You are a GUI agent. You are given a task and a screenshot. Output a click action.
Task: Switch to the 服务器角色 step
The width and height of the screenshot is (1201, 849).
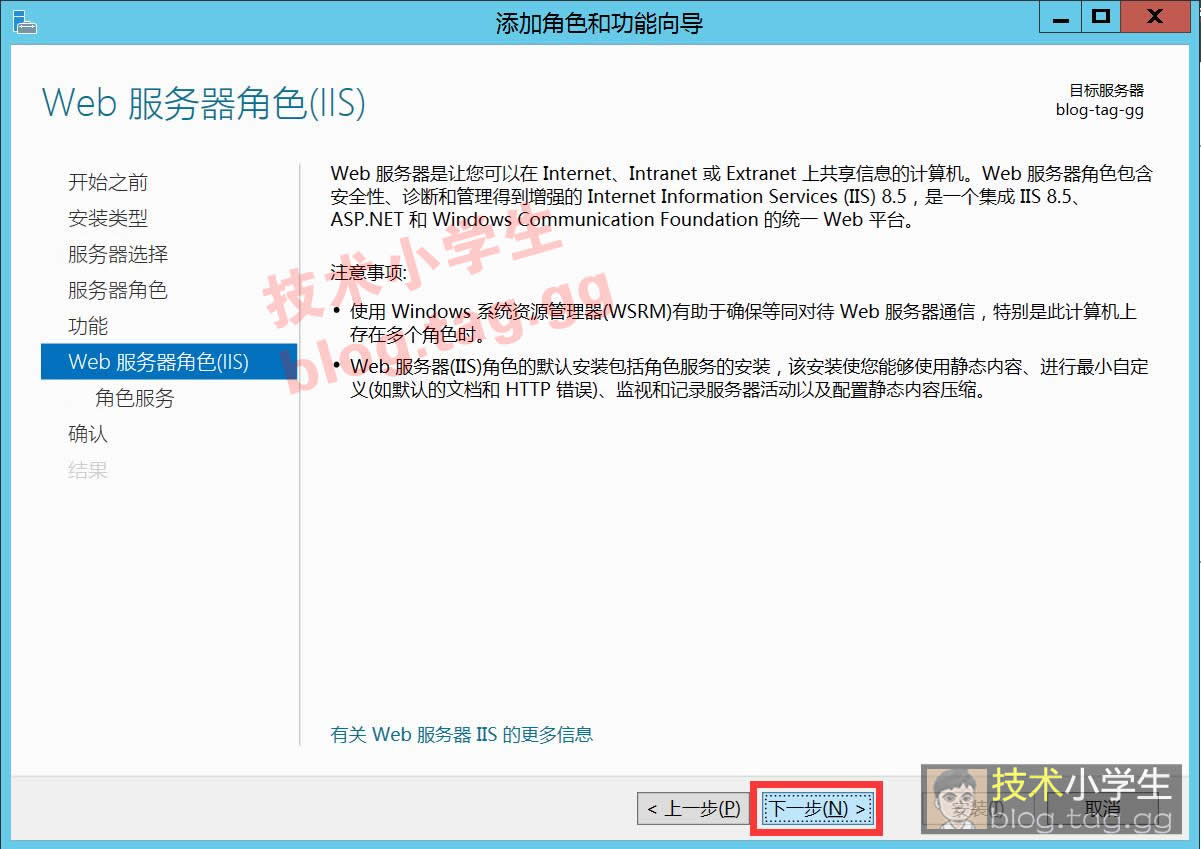[118, 290]
